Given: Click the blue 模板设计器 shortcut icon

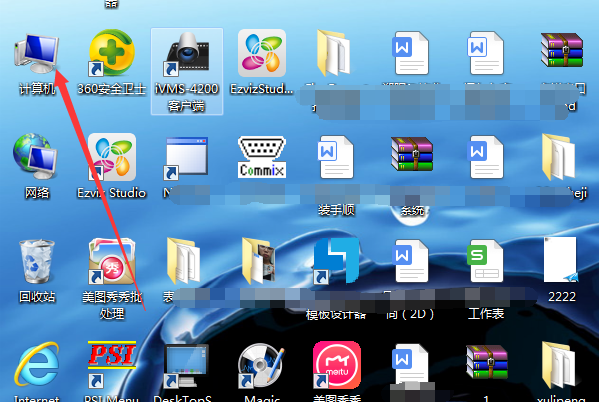Looking at the screenshot, I should point(336,261).
